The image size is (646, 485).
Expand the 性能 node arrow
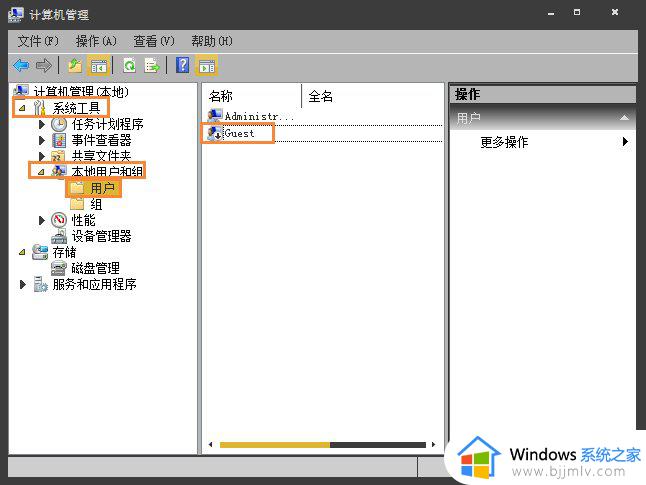tap(42, 220)
